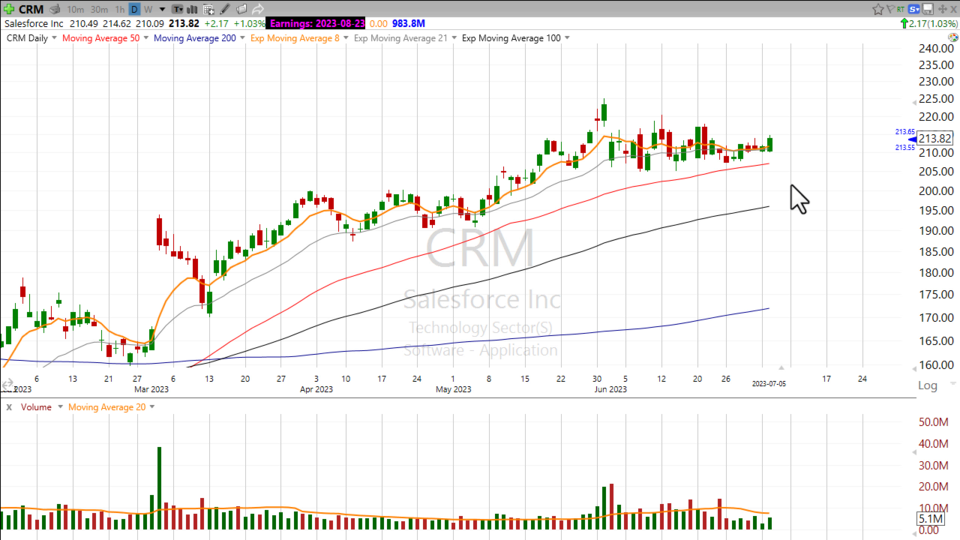The width and height of the screenshot is (960, 540).
Task: Click the scroll arrows icon at chart bottom-left
Action: click(7, 384)
